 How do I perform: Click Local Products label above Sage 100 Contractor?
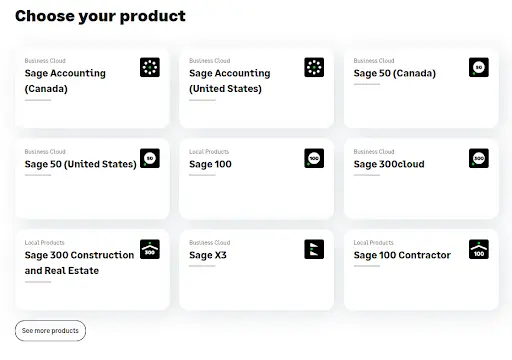pyautogui.click(x=374, y=243)
